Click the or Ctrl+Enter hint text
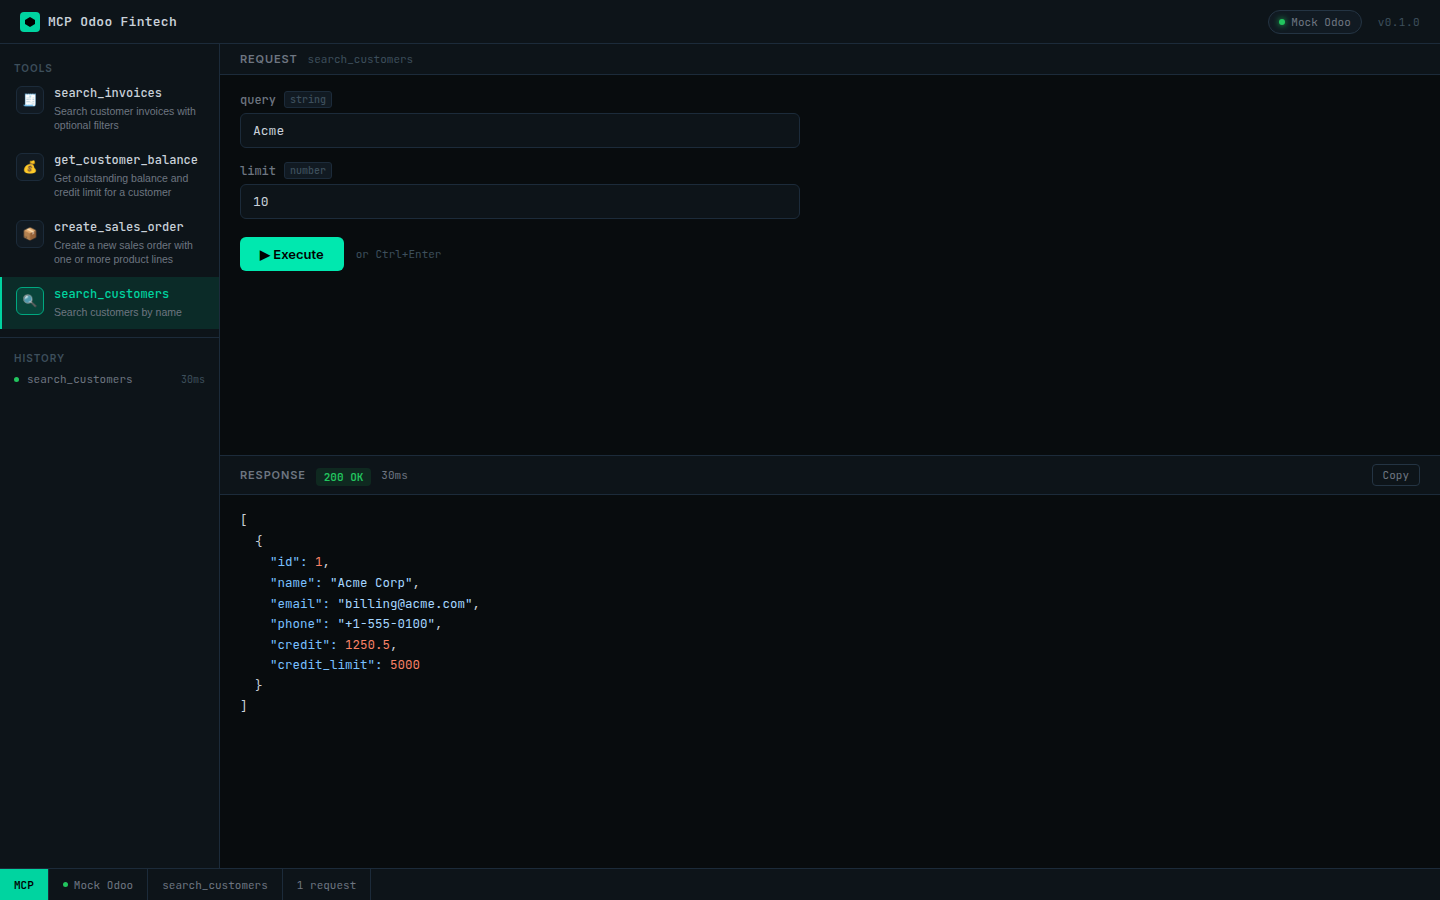This screenshot has width=1440, height=900. coord(398,254)
